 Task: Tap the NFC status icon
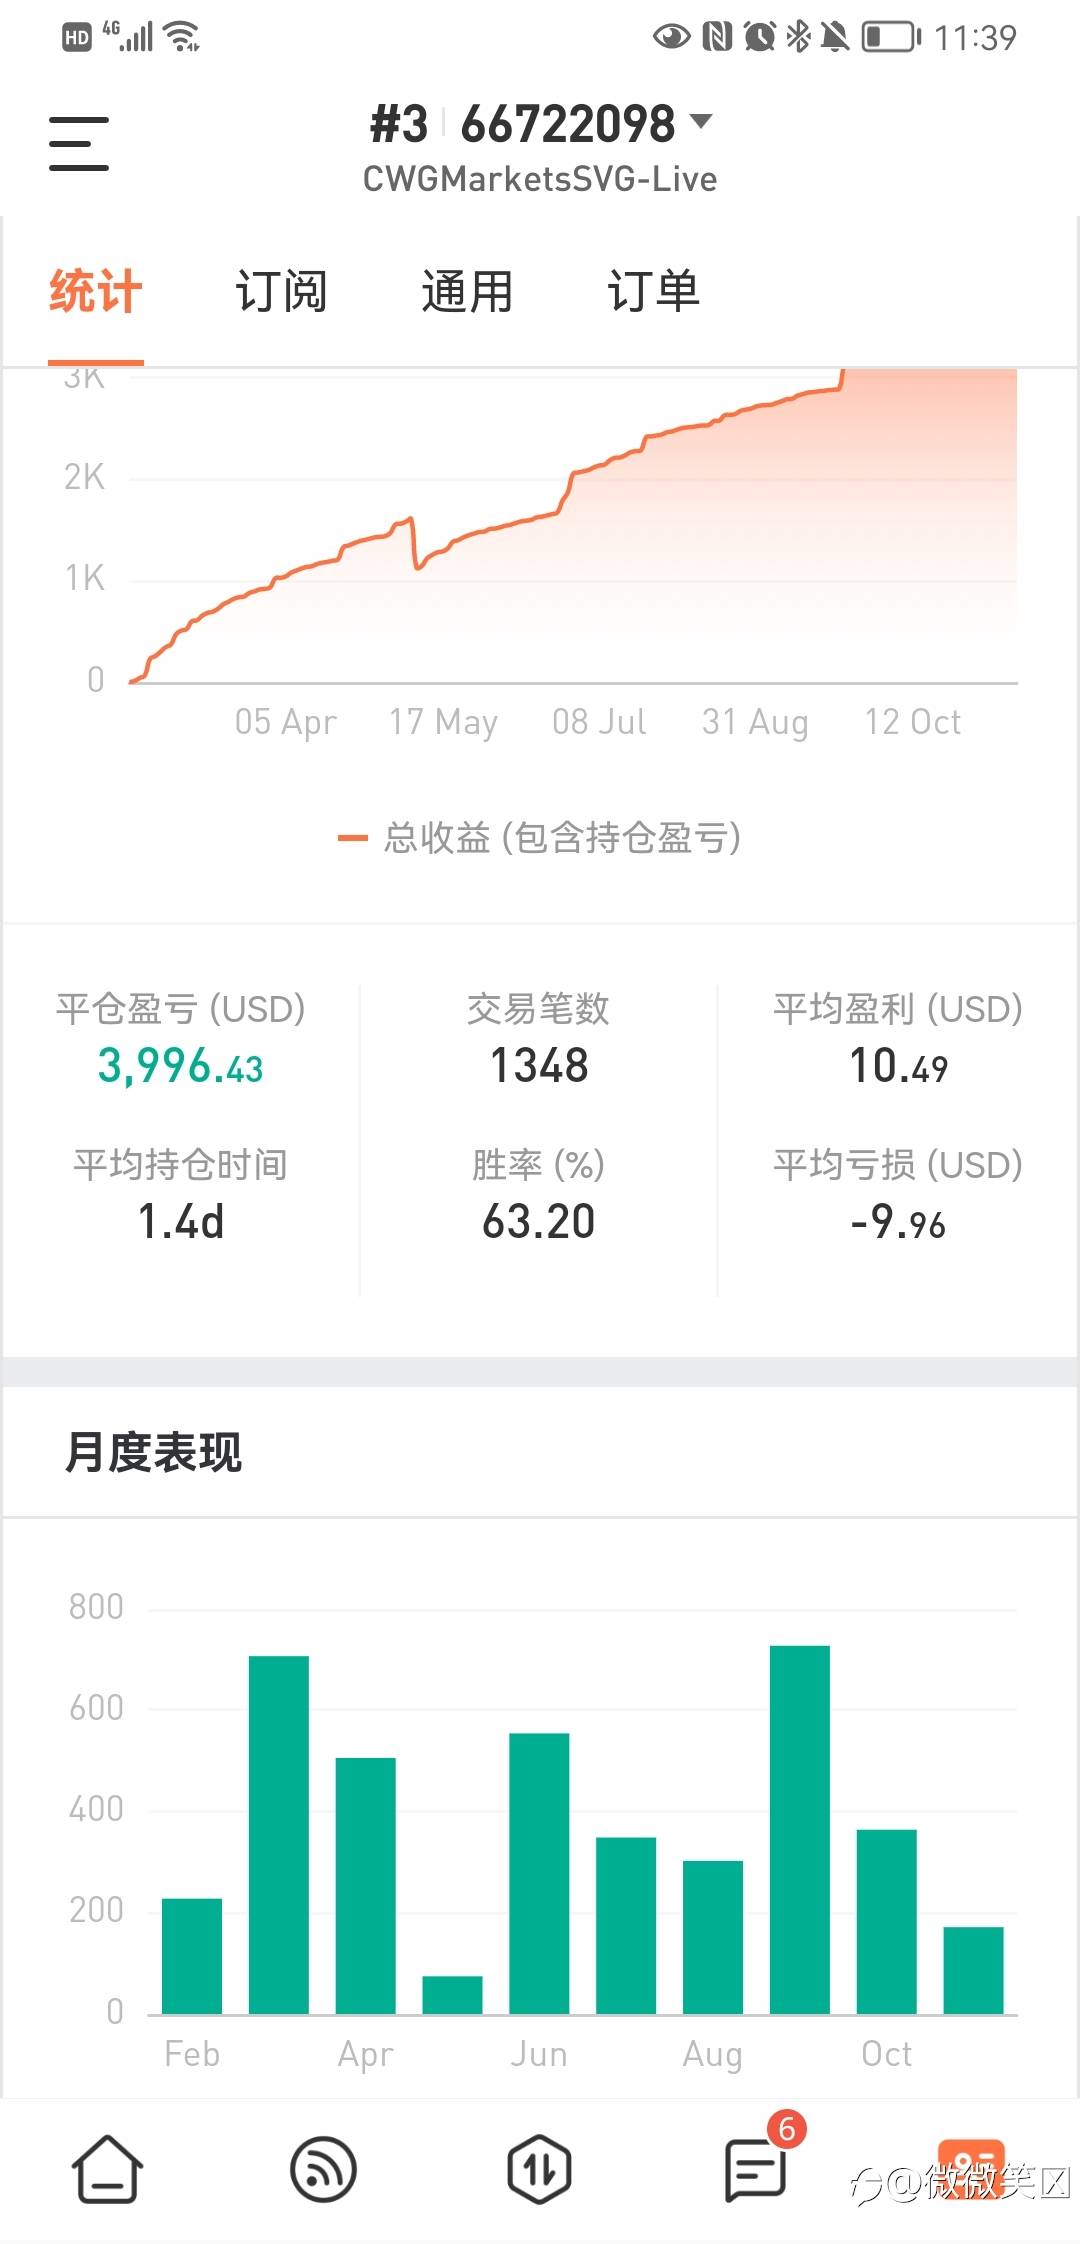pos(717,38)
